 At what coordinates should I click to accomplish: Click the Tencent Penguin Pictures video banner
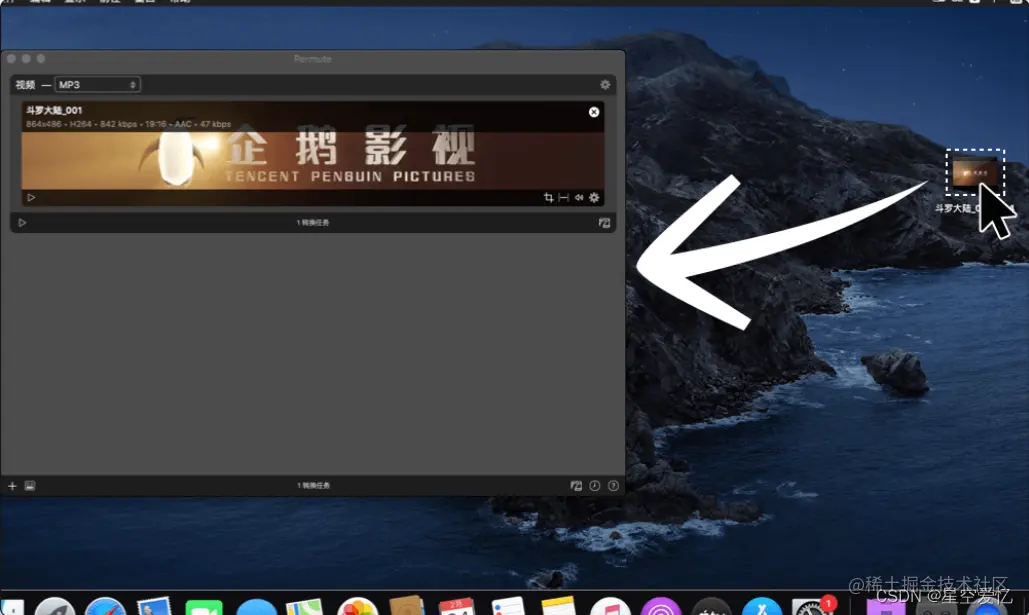pyautogui.click(x=313, y=160)
